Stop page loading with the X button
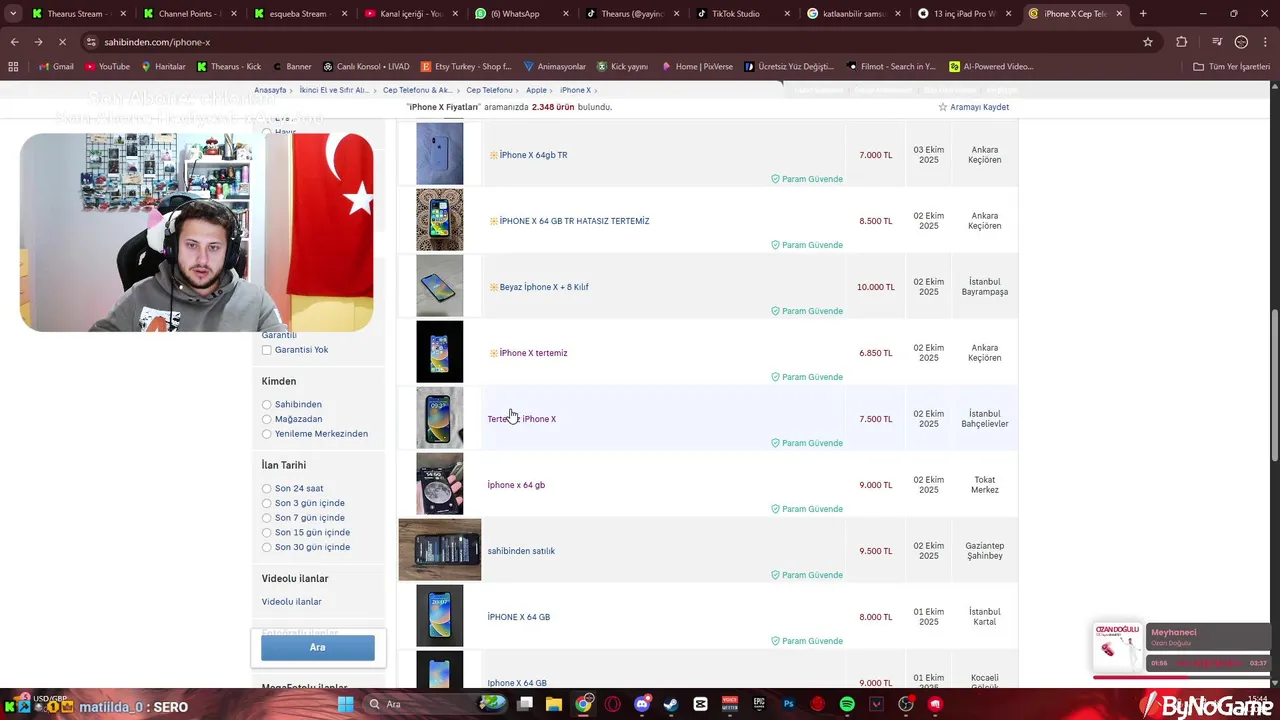This screenshot has height=720, width=1280. (x=62, y=42)
